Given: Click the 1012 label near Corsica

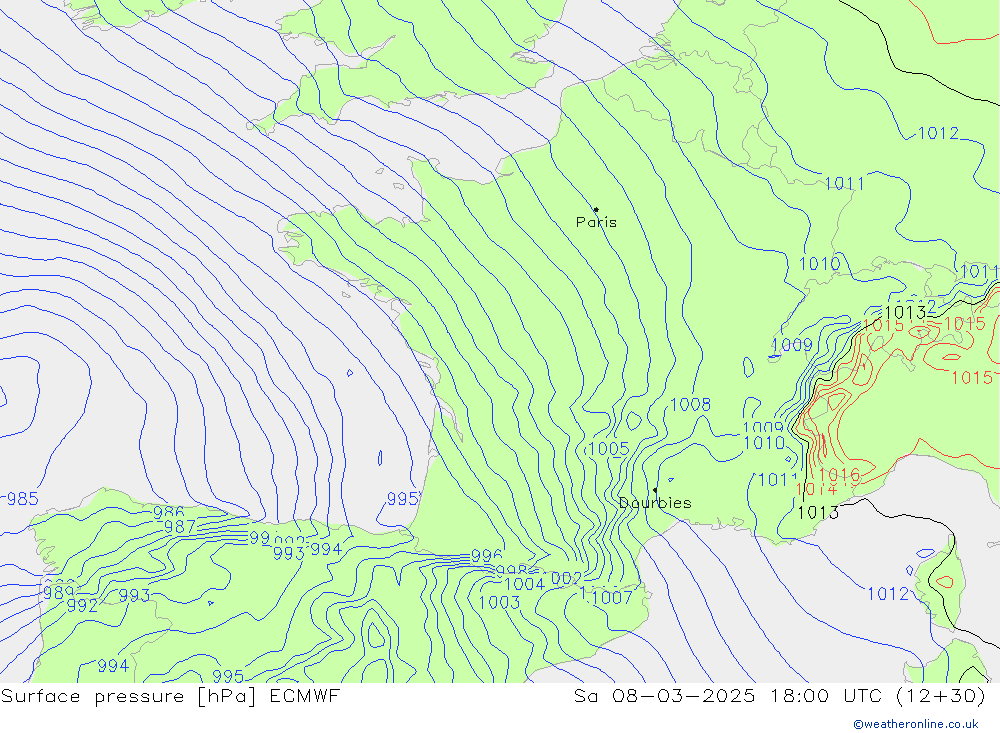Looking at the screenshot, I should coord(888,594).
